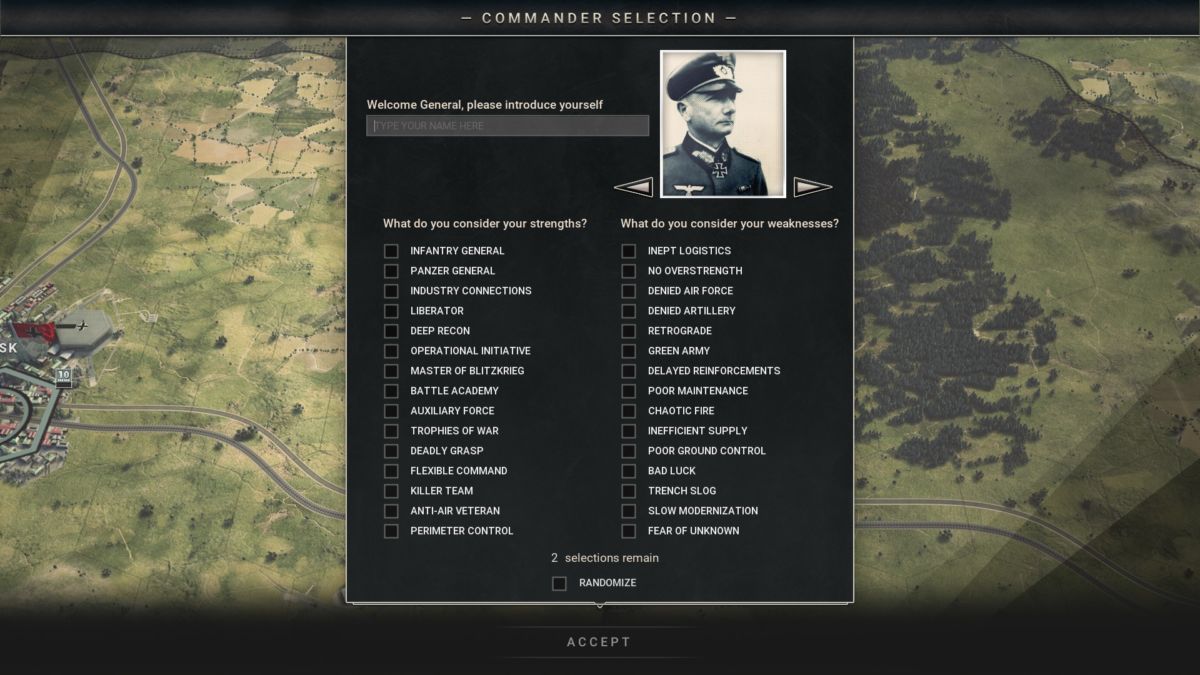Focus the 'Type your name here' field

[x=507, y=126]
